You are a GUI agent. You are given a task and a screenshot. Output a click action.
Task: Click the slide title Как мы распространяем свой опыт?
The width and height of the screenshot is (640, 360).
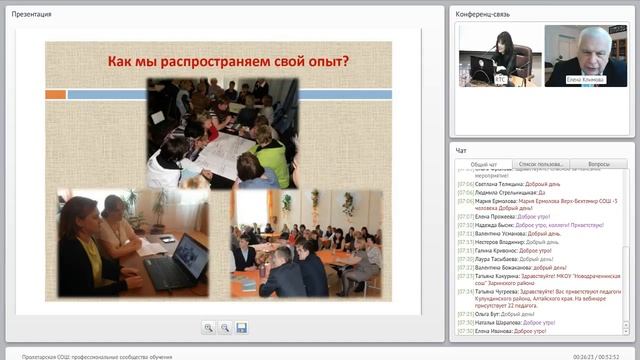click(x=228, y=62)
